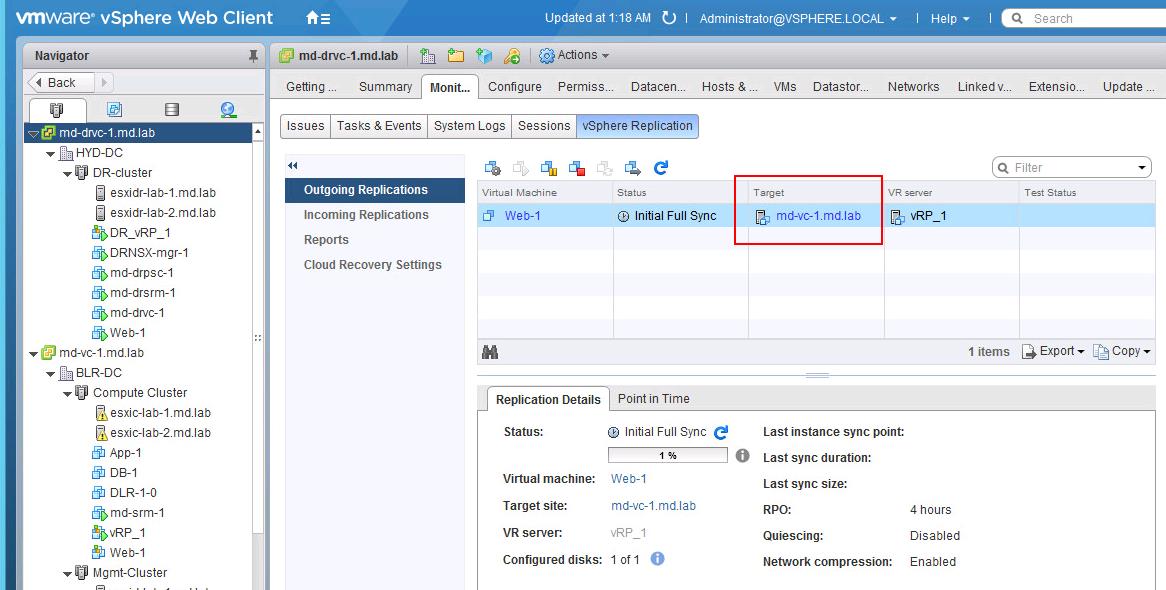Open the Help dropdown menu
Viewport: 1166px width, 590px height.
[950, 19]
